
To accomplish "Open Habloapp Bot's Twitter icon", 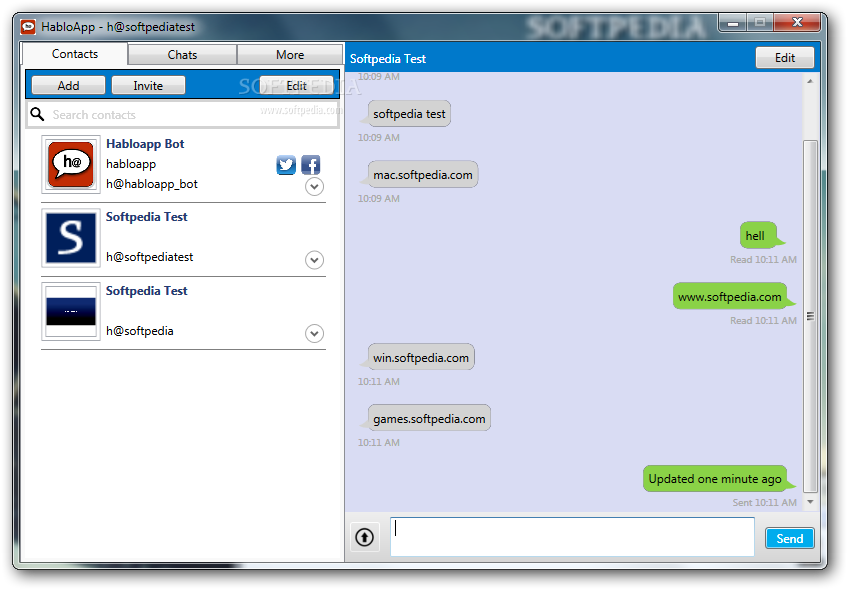I will pos(286,165).
